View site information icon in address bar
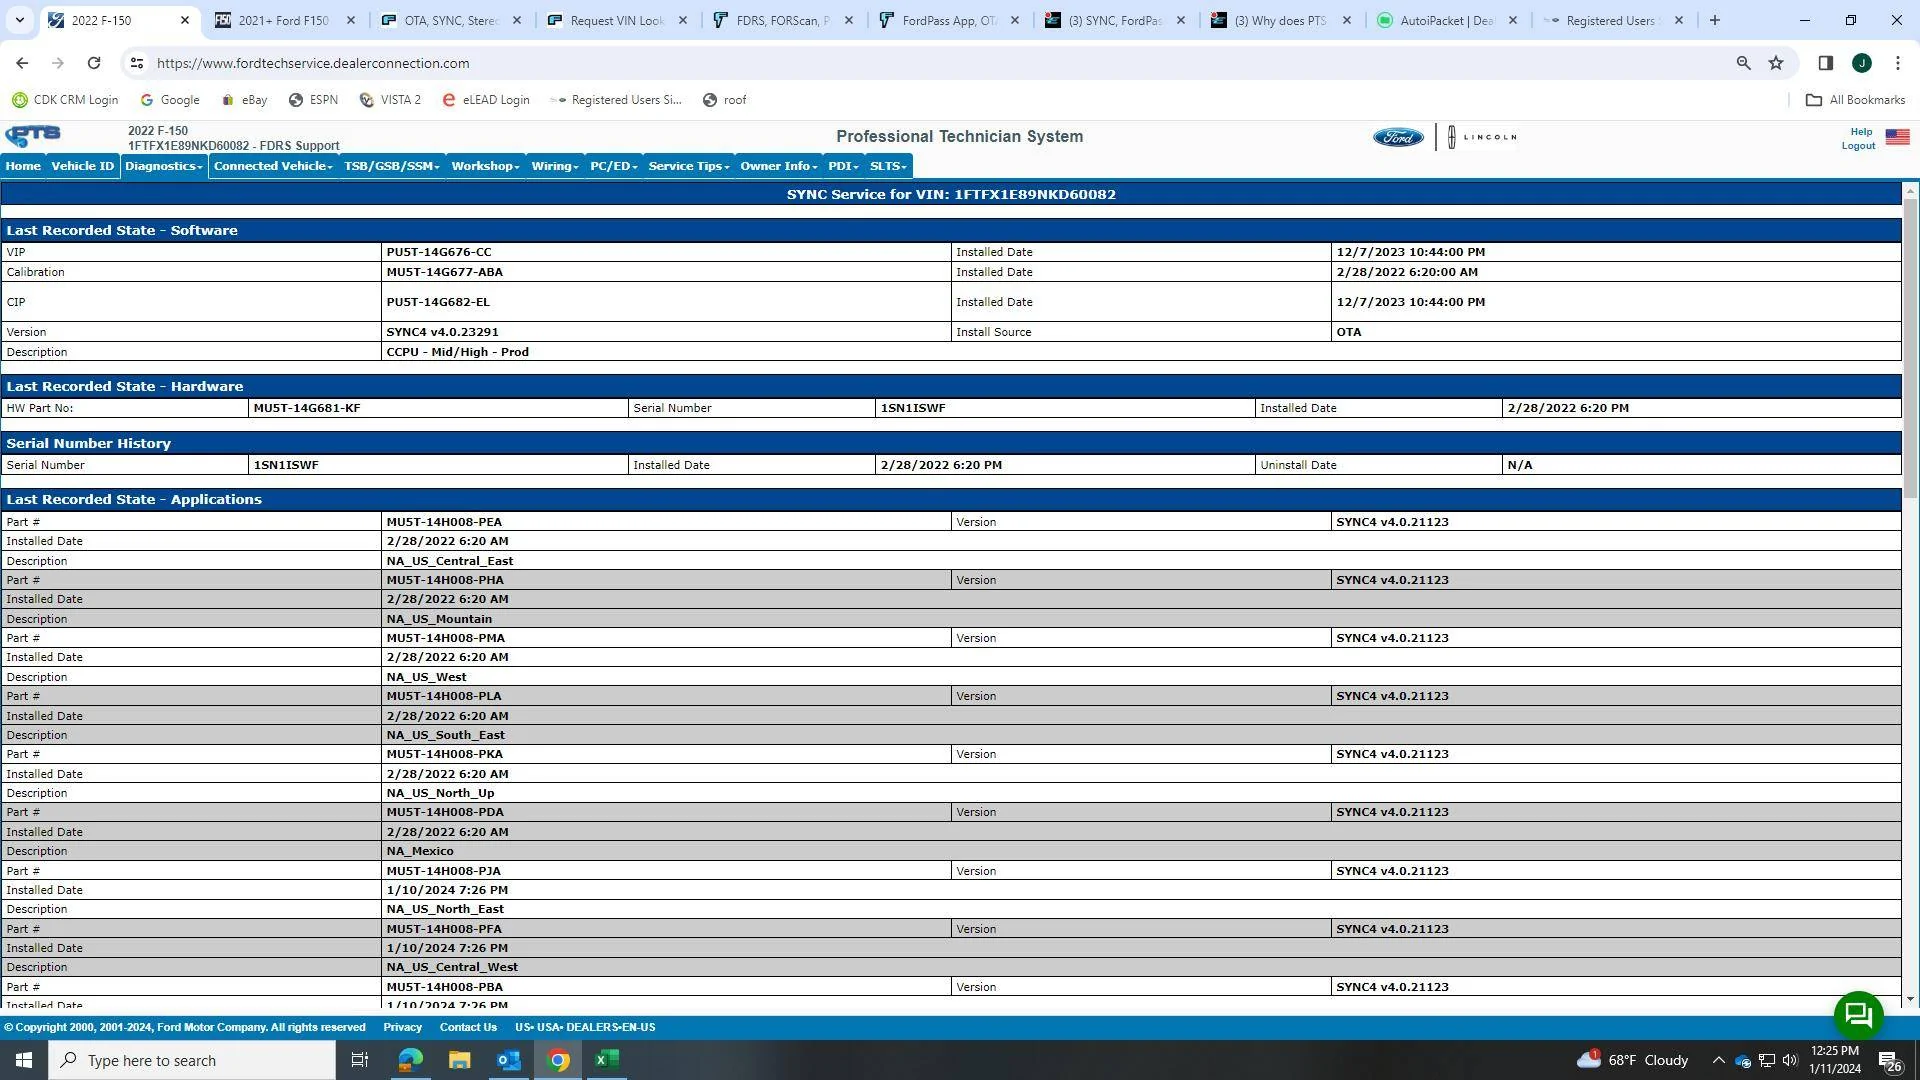The image size is (1920, 1080). pos(137,63)
